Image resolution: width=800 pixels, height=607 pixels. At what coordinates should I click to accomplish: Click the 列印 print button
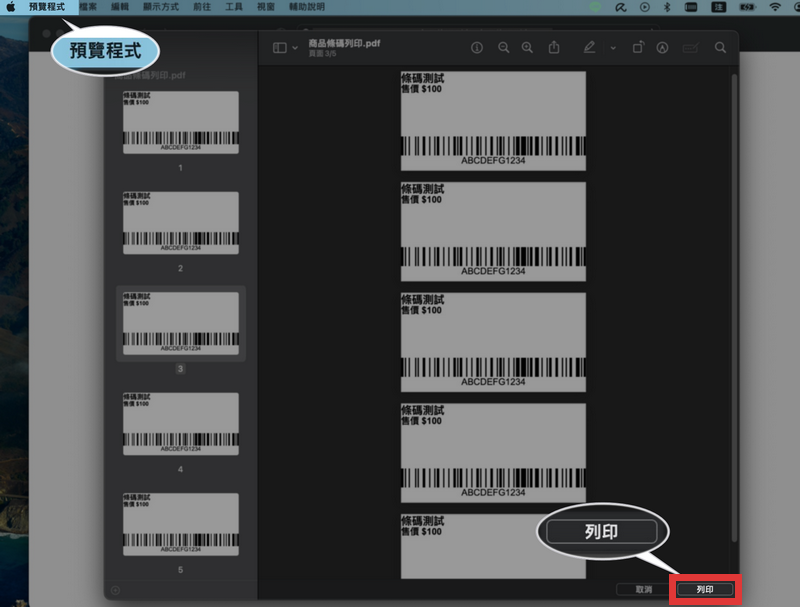tap(705, 590)
